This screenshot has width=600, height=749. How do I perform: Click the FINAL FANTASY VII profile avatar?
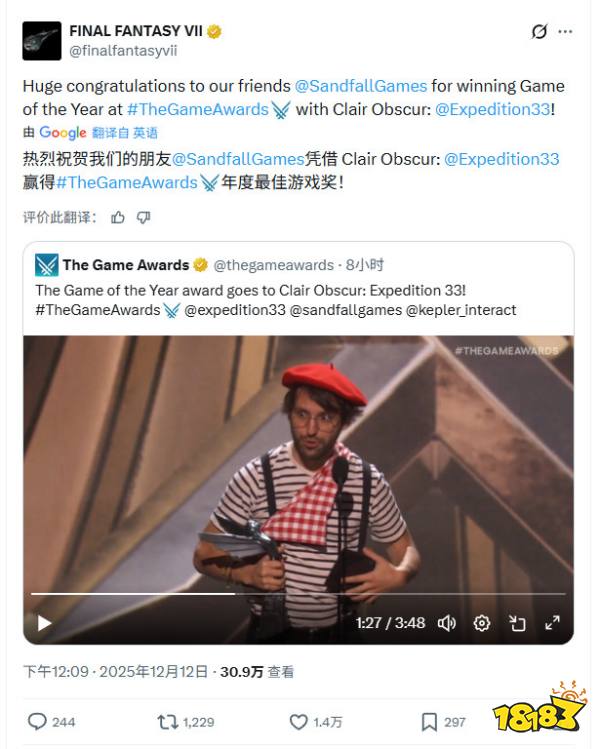[42, 41]
